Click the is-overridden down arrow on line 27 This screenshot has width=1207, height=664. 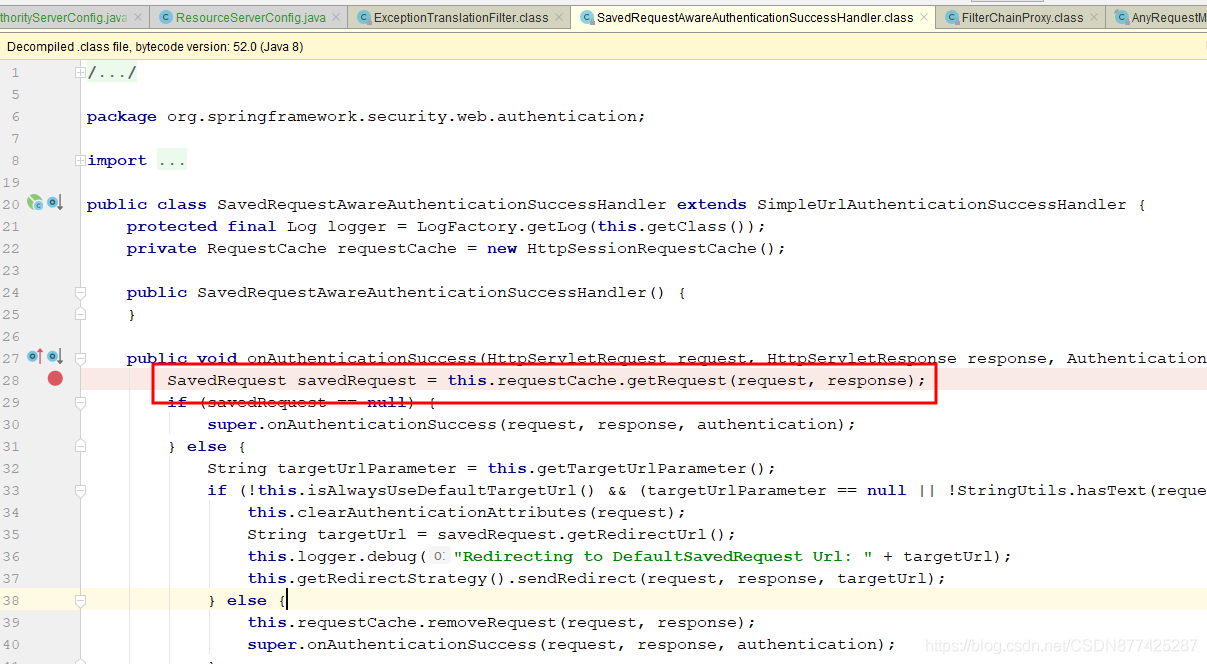(55, 357)
